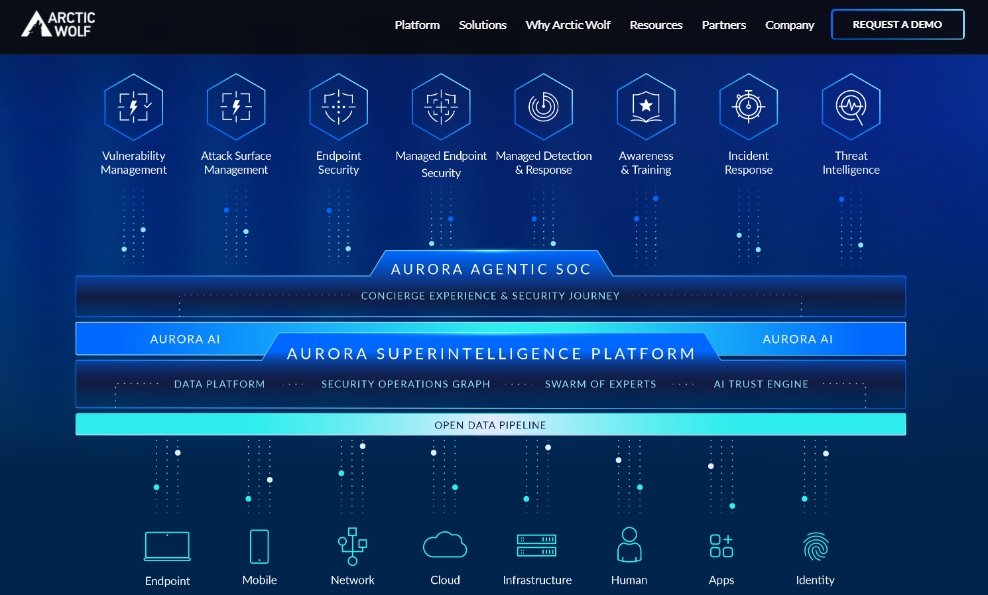Screen dimensions: 988x595
Task: Click Concierge Experience & Security Journey bar
Action: point(490,296)
